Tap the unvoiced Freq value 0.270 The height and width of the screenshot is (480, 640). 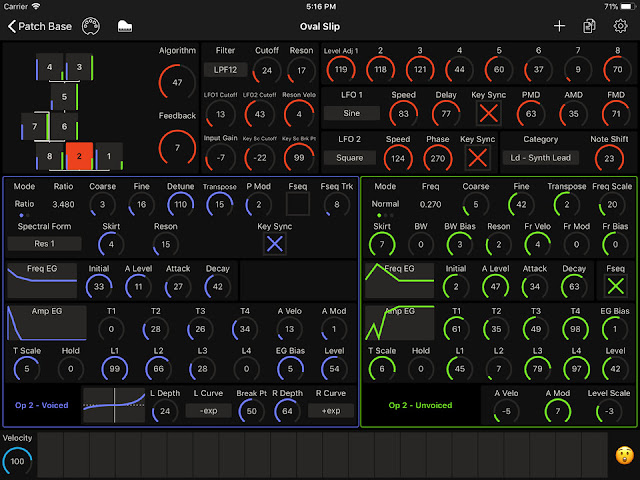(430, 204)
